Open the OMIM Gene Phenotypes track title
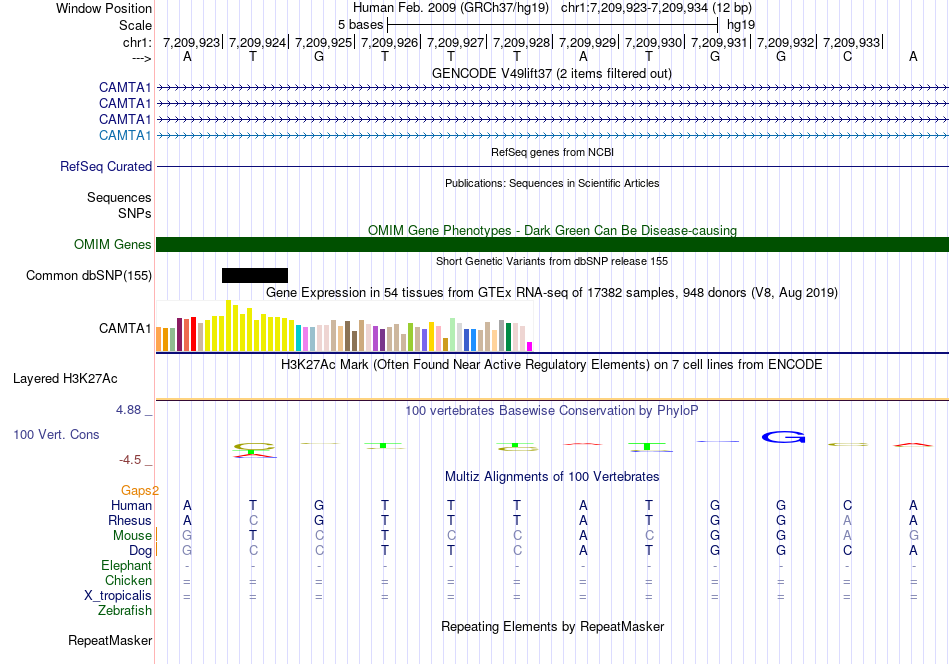The height and width of the screenshot is (664, 950). click(x=552, y=230)
